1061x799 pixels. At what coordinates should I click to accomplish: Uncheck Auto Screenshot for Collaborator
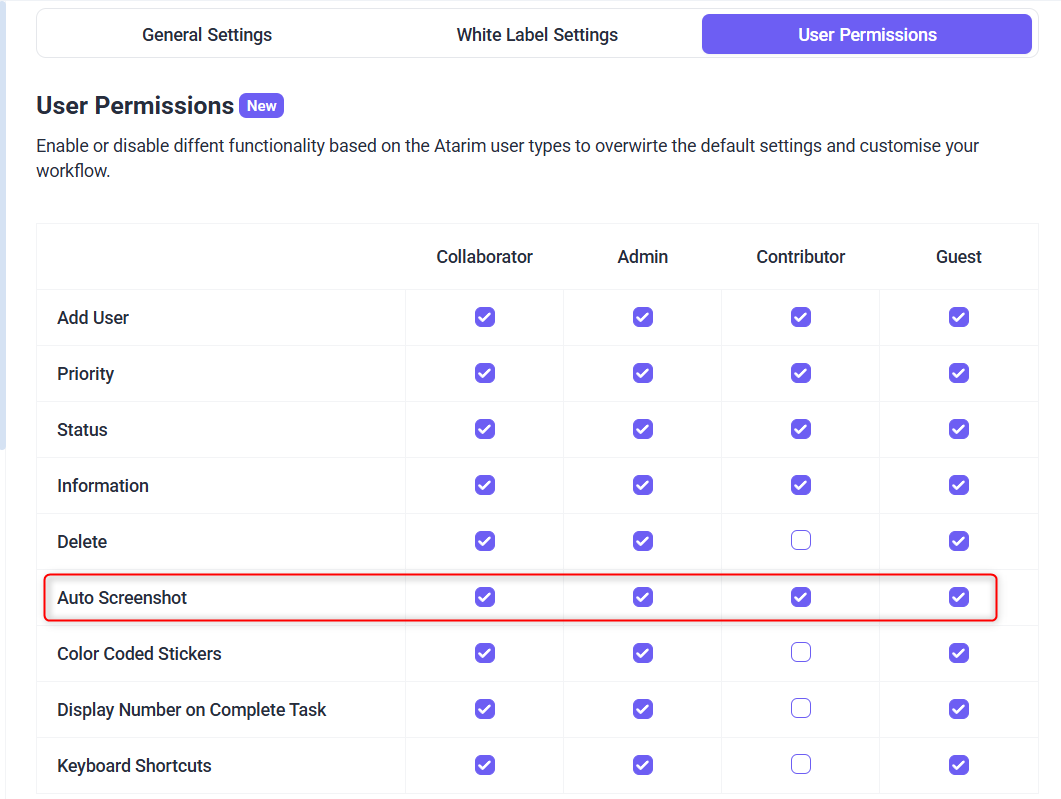485,597
